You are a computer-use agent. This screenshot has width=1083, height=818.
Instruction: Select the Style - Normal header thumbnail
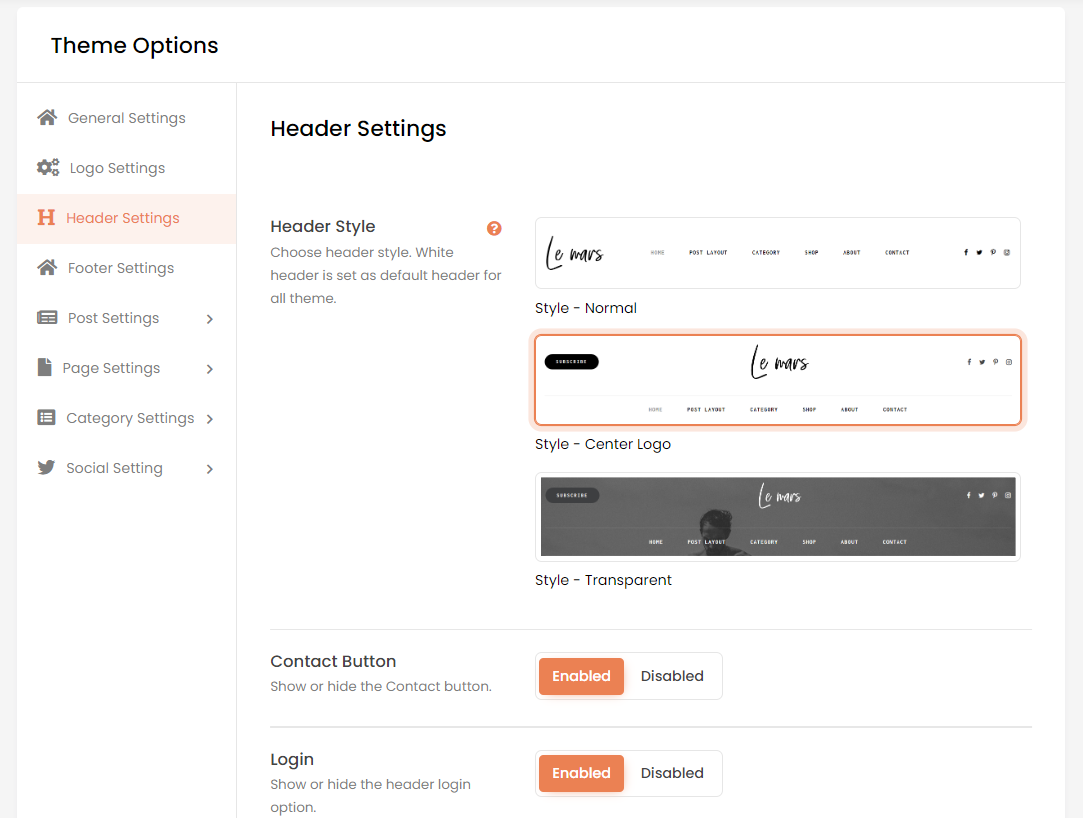pos(777,253)
